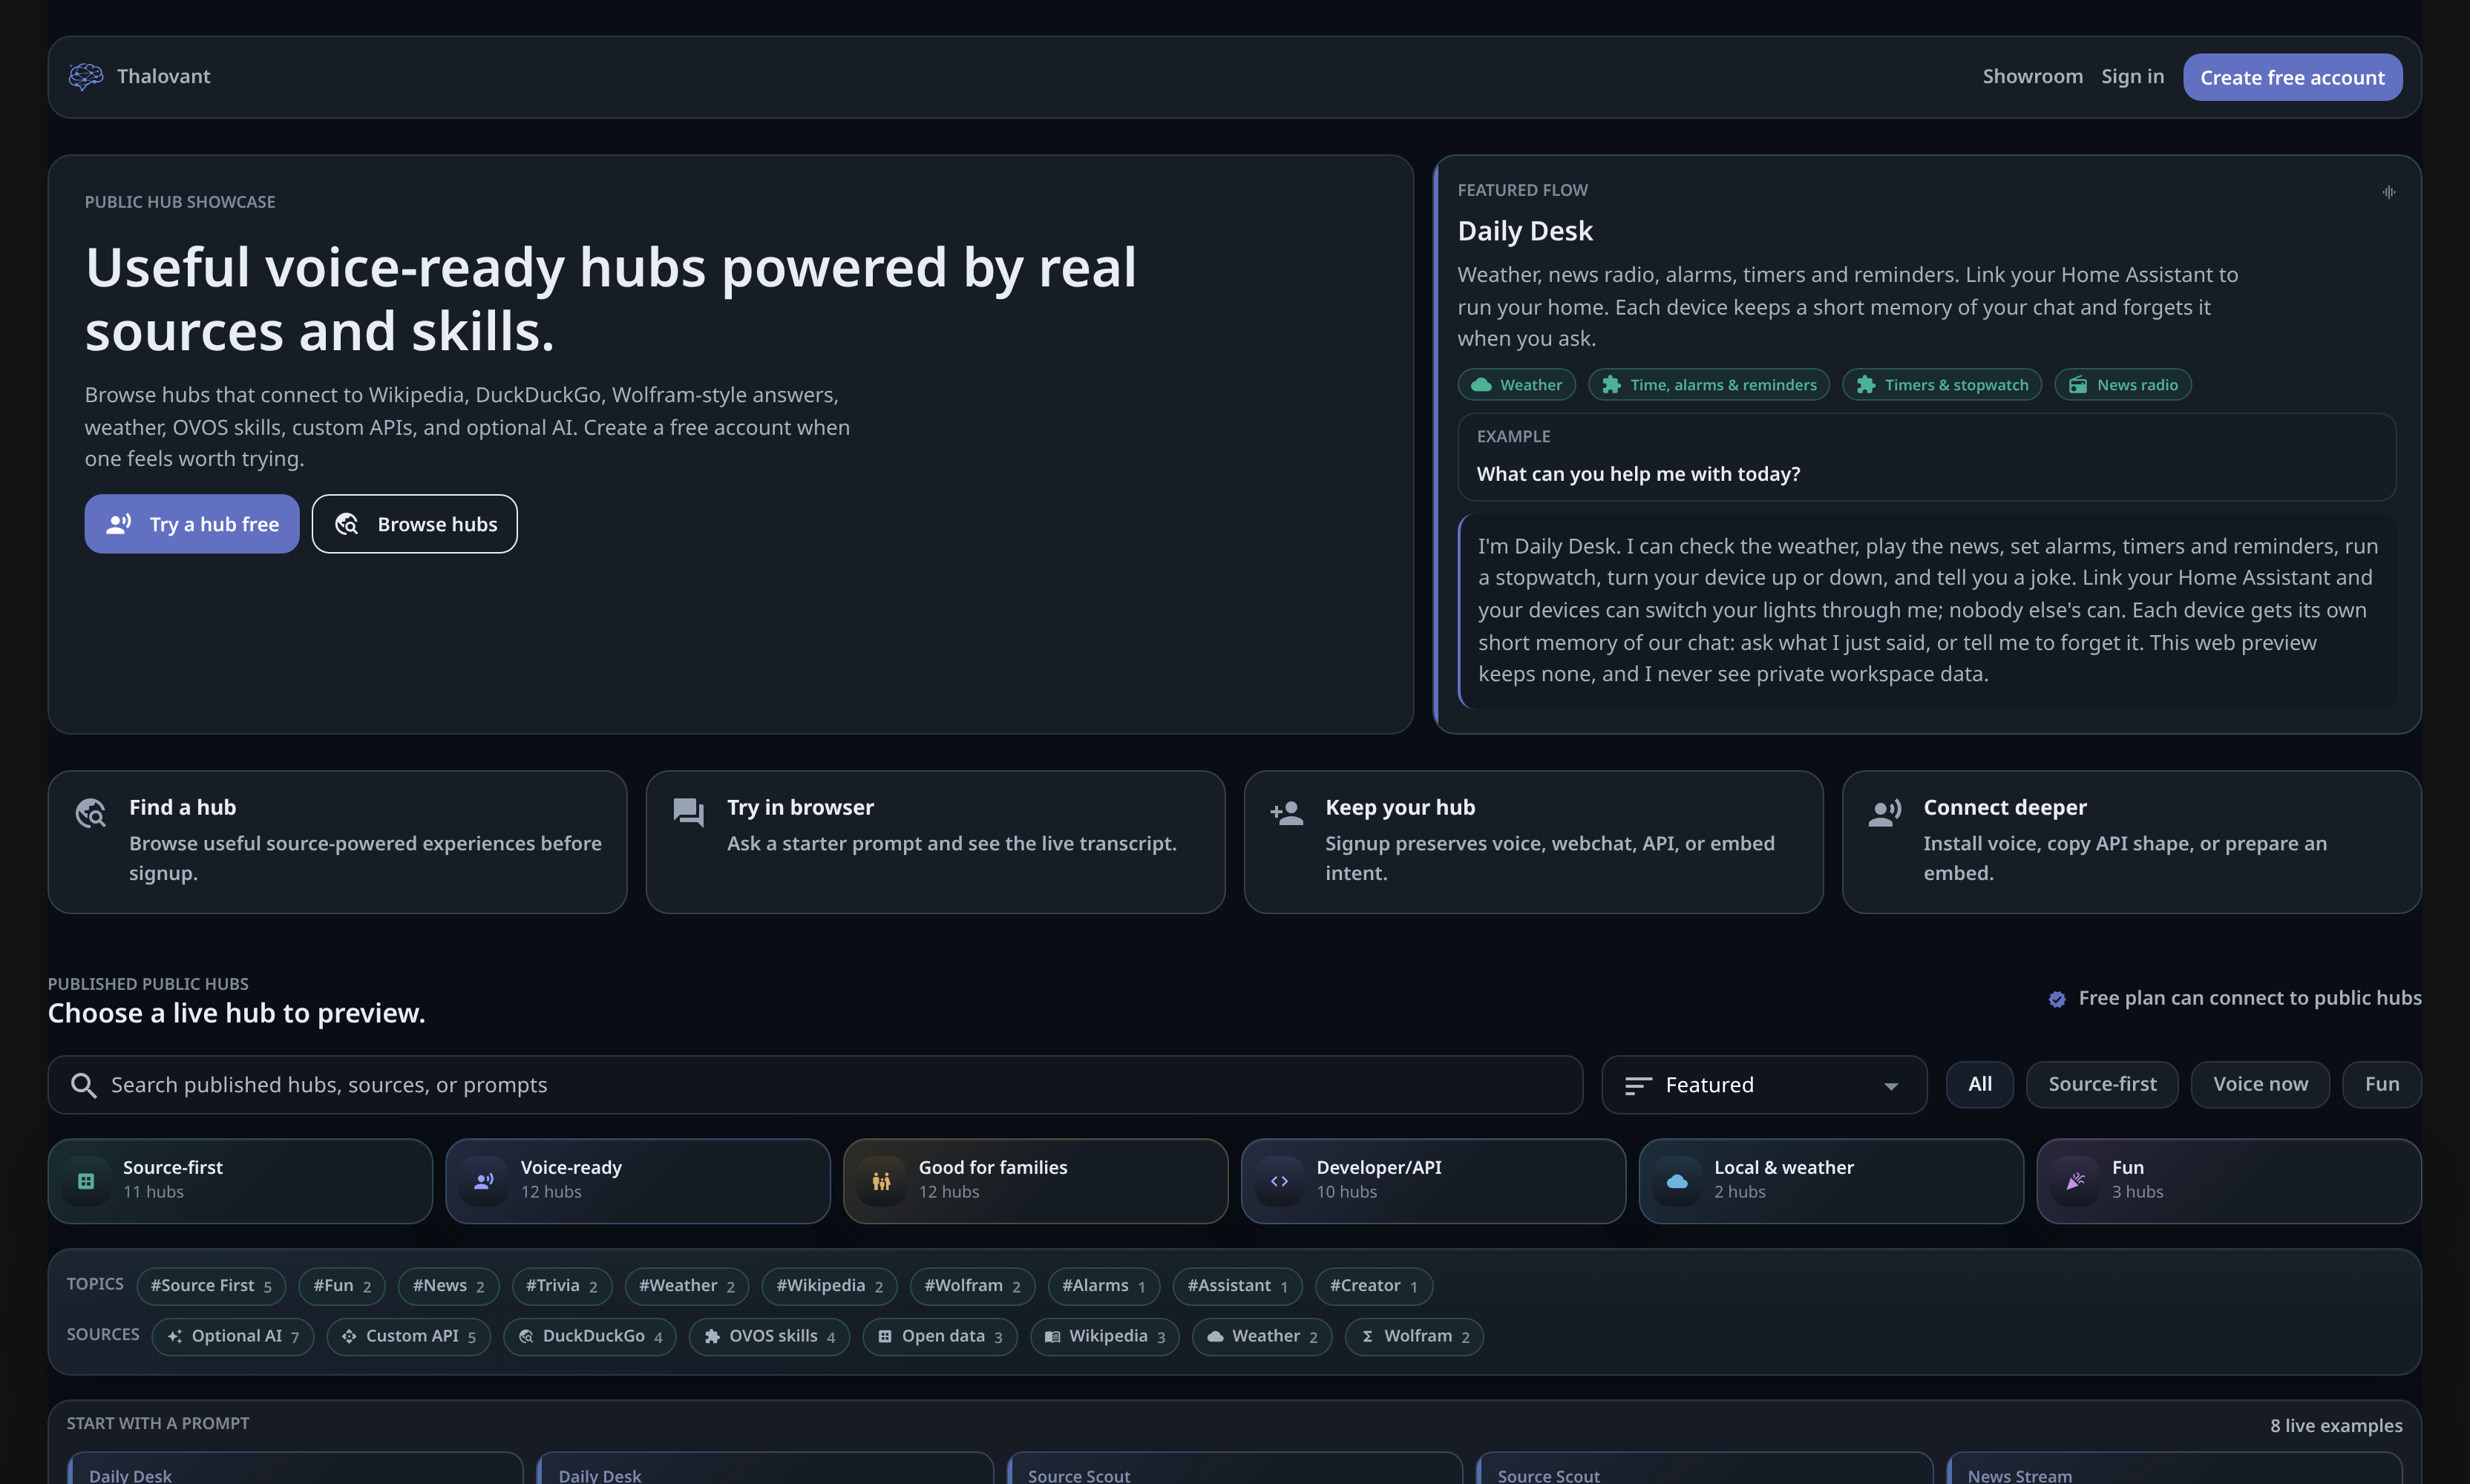The width and height of the screenshot is (2470, 1484).
Task: Click the Good for families people icon
Action: point(881,1181)
